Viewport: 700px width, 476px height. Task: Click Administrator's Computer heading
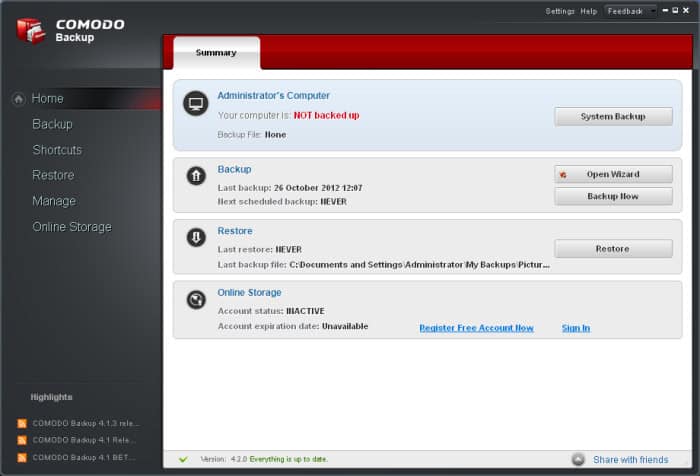point(273,96)
